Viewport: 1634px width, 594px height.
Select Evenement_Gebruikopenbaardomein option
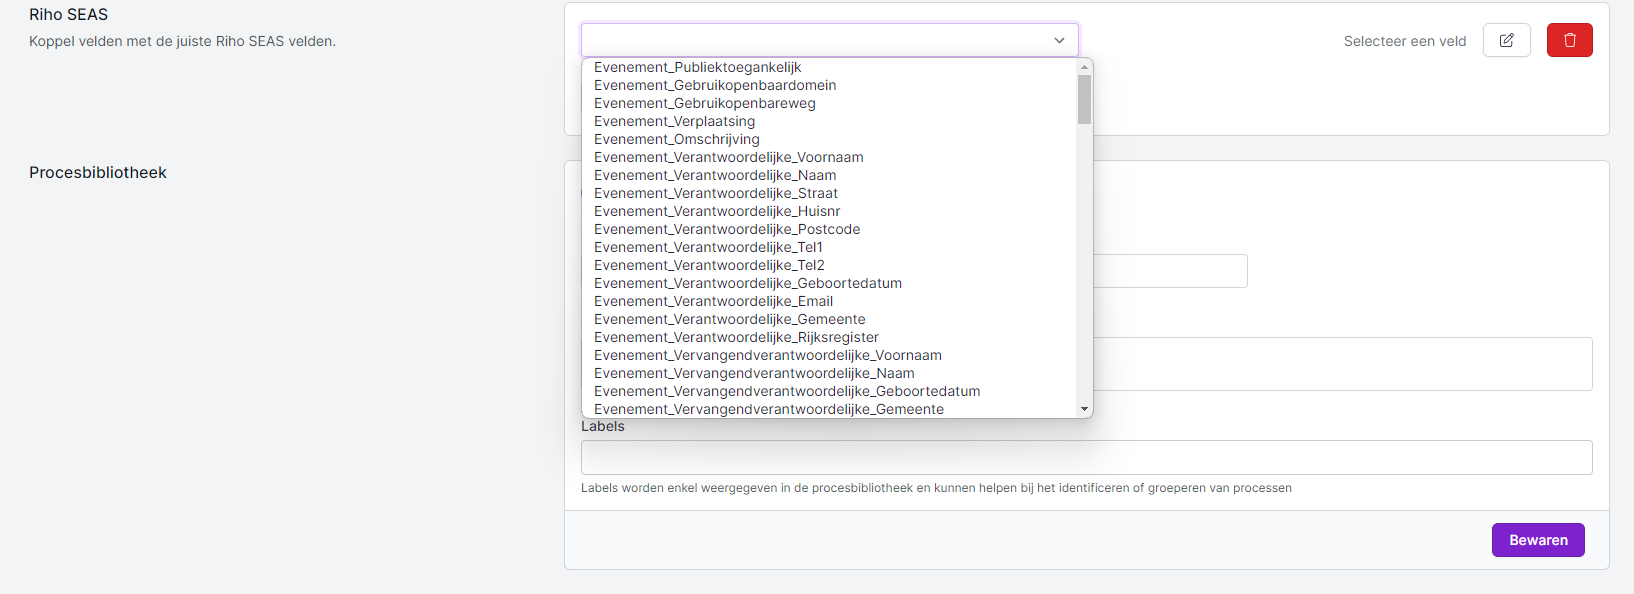click(715, 85)
